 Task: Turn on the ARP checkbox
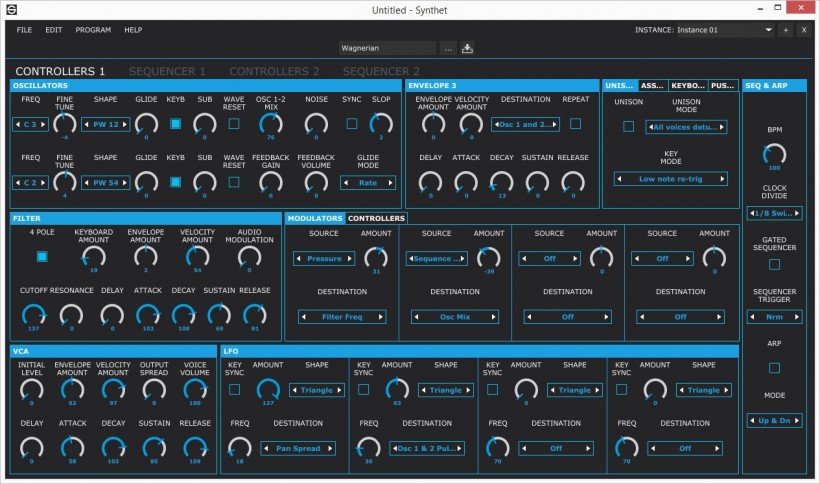(x=775, y=368)
